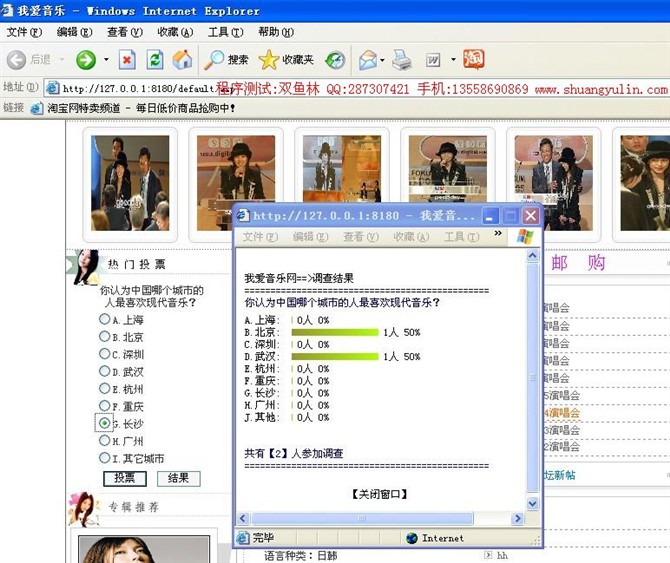Click the 专辑推荐 section heading
This screenshot has height=563, width=670.
[x=133, y=507]
